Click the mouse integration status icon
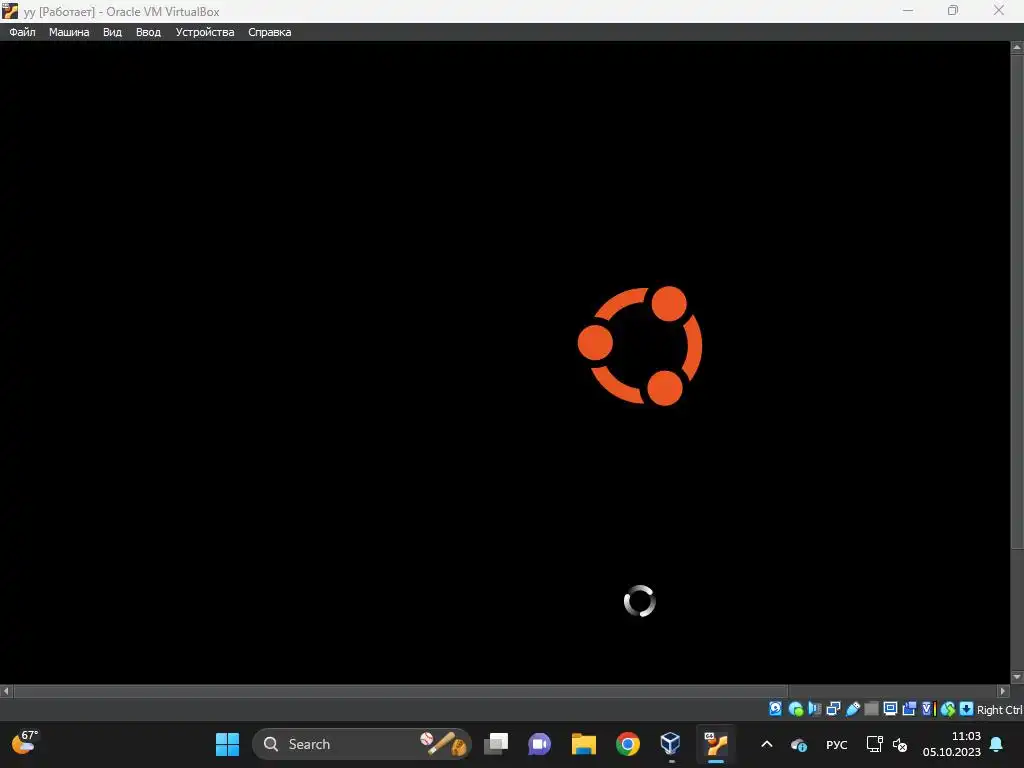 point(948,709)
